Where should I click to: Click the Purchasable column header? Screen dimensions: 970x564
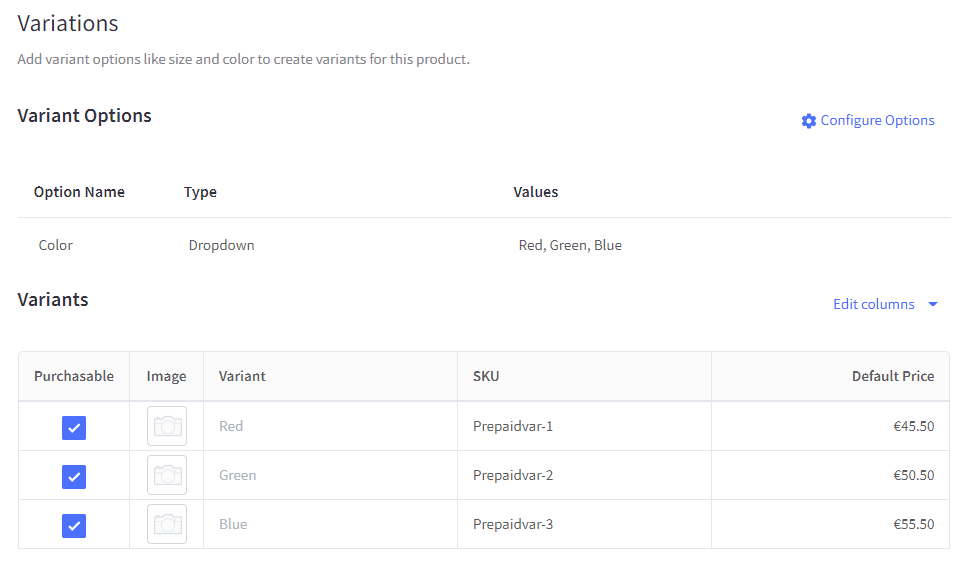click(x=74, y=376)
